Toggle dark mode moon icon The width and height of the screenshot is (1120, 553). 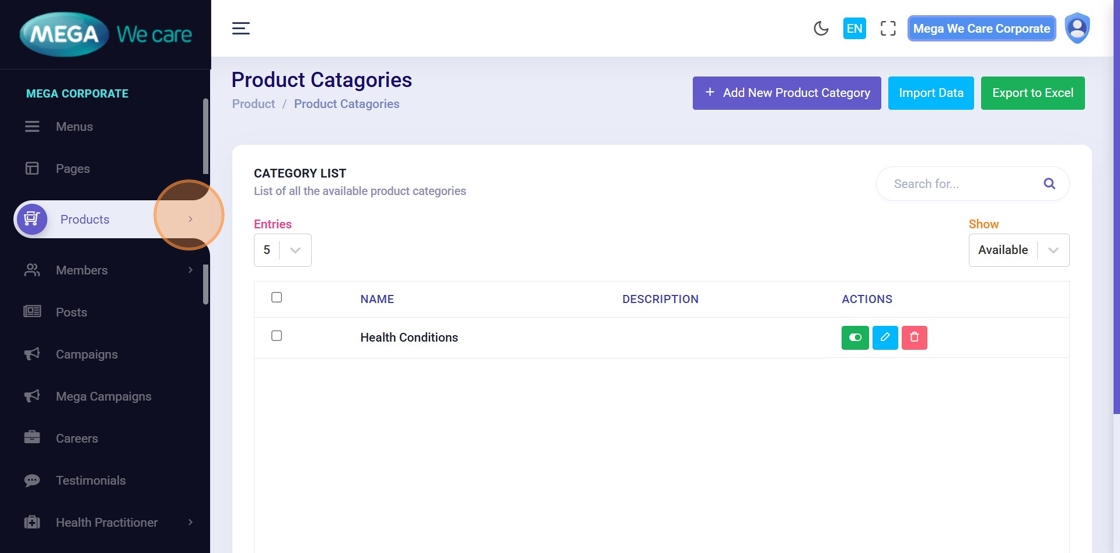(x=821, y=28)
